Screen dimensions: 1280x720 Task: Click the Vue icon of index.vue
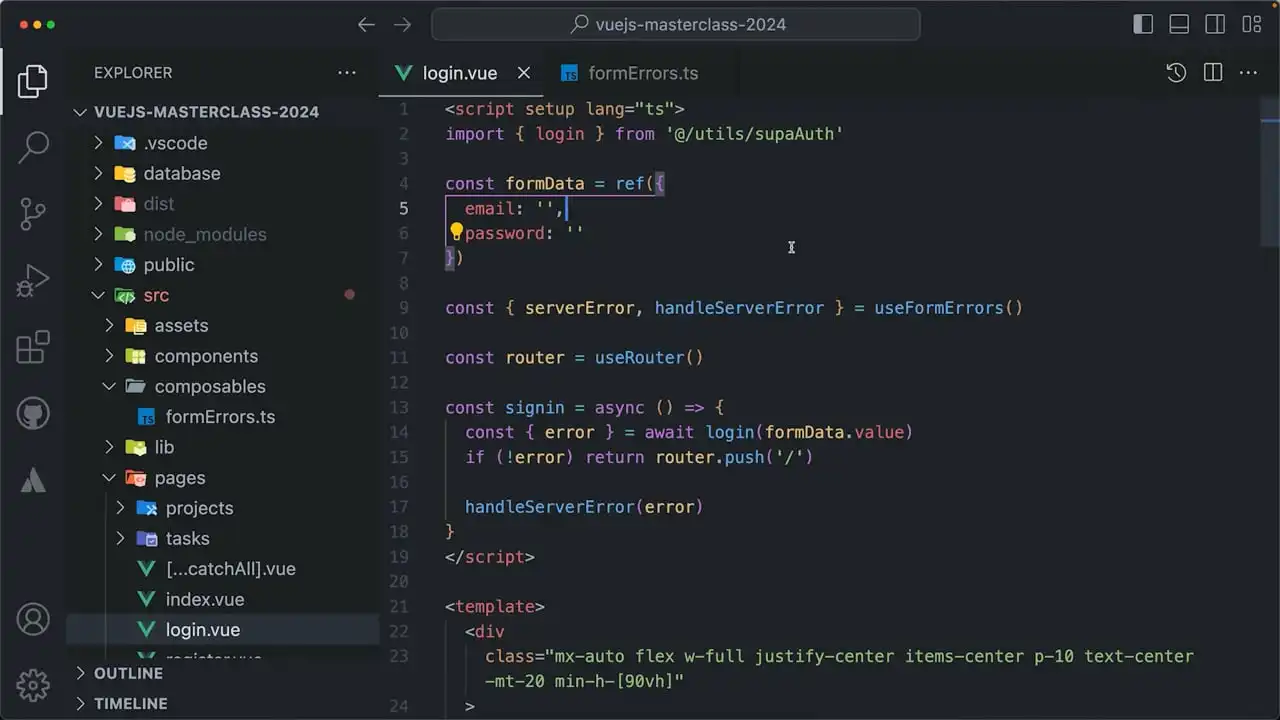coord(147,599)
